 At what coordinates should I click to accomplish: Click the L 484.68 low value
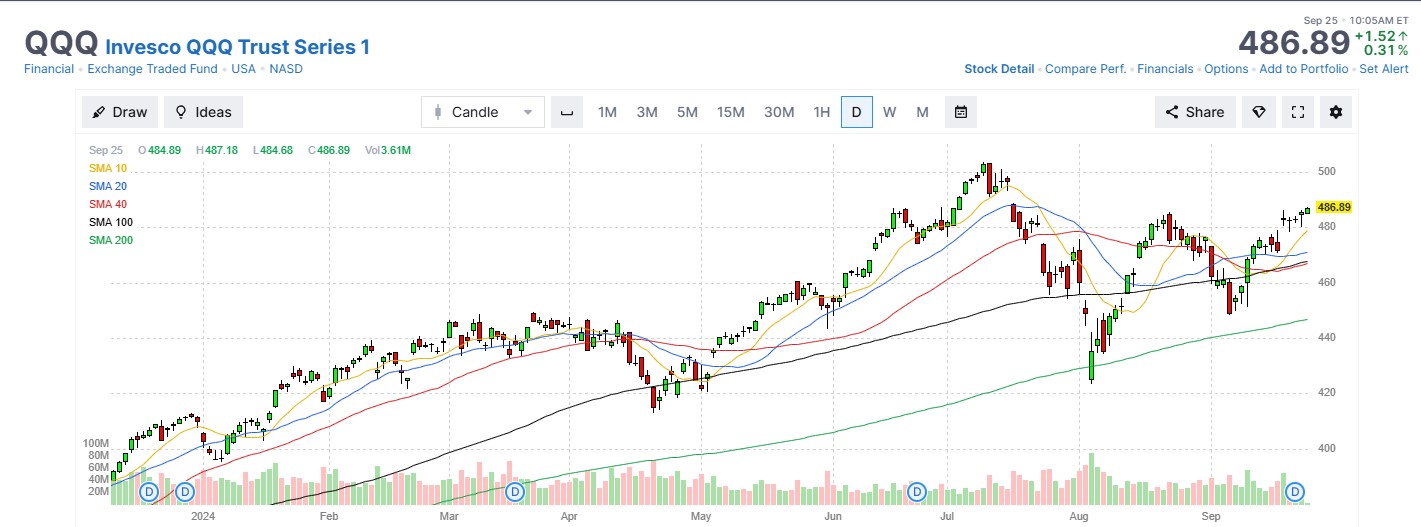click(272, 150)
